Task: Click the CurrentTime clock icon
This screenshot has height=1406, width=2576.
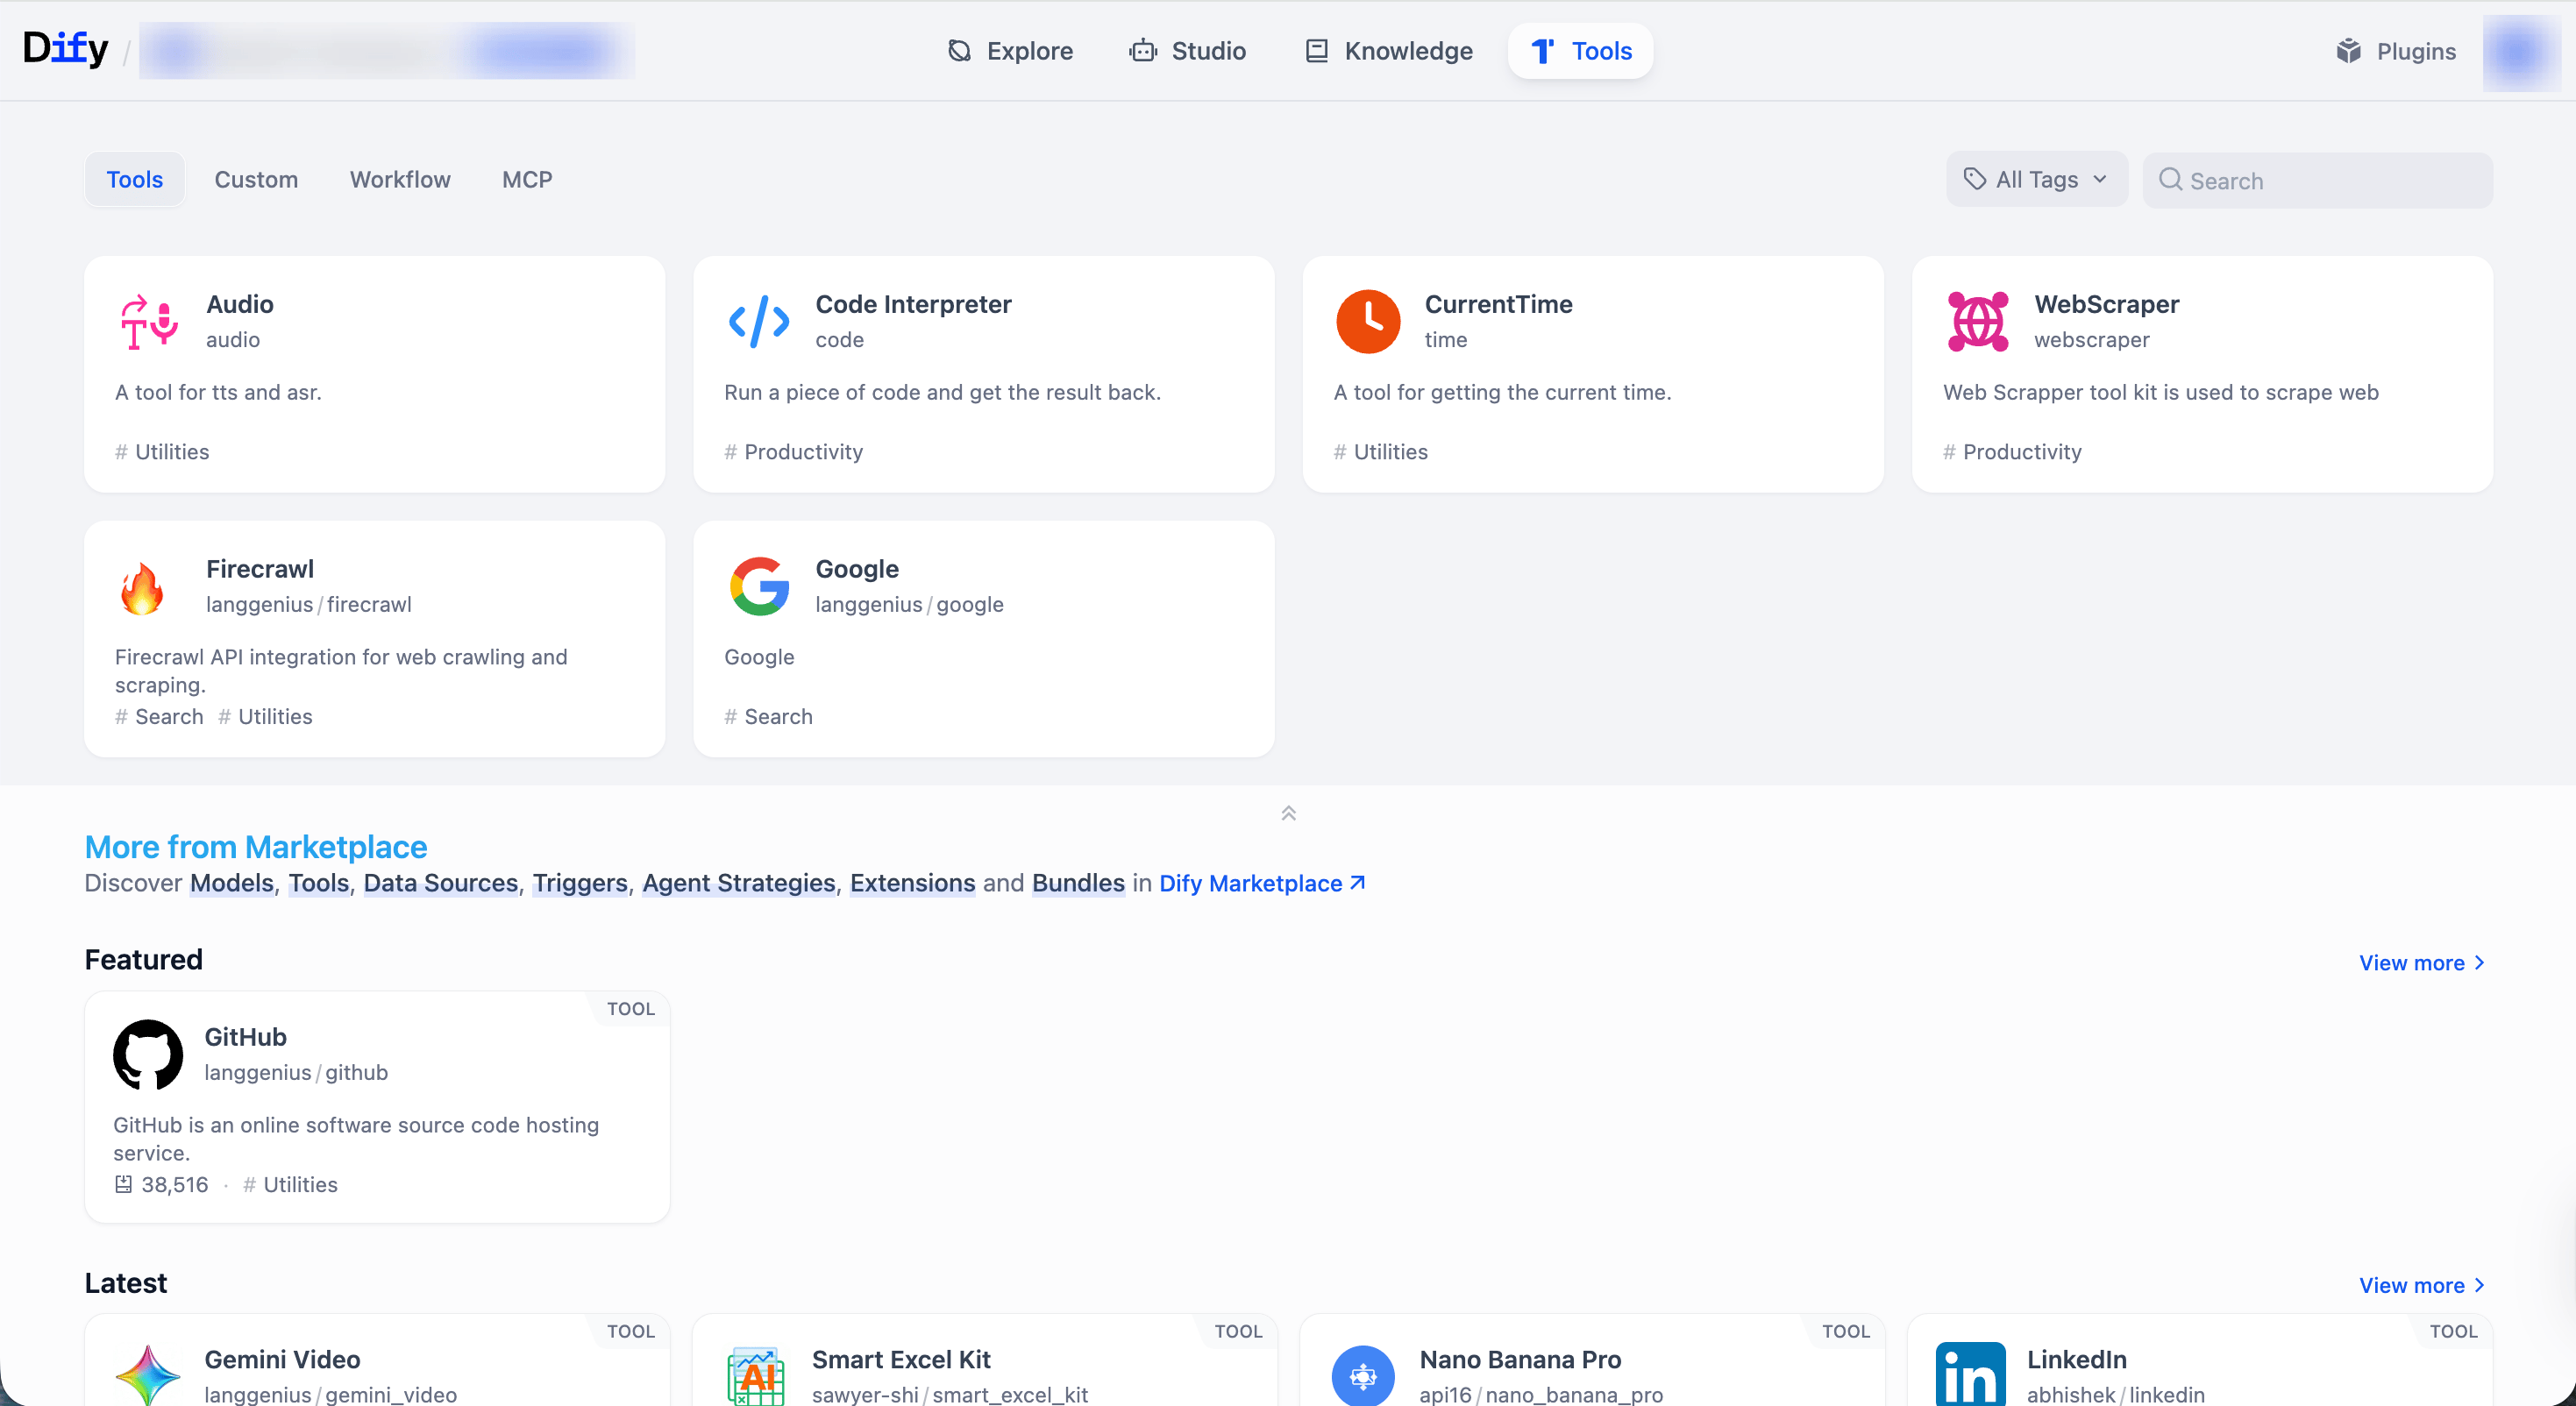Action: [x=1368, y=322]
